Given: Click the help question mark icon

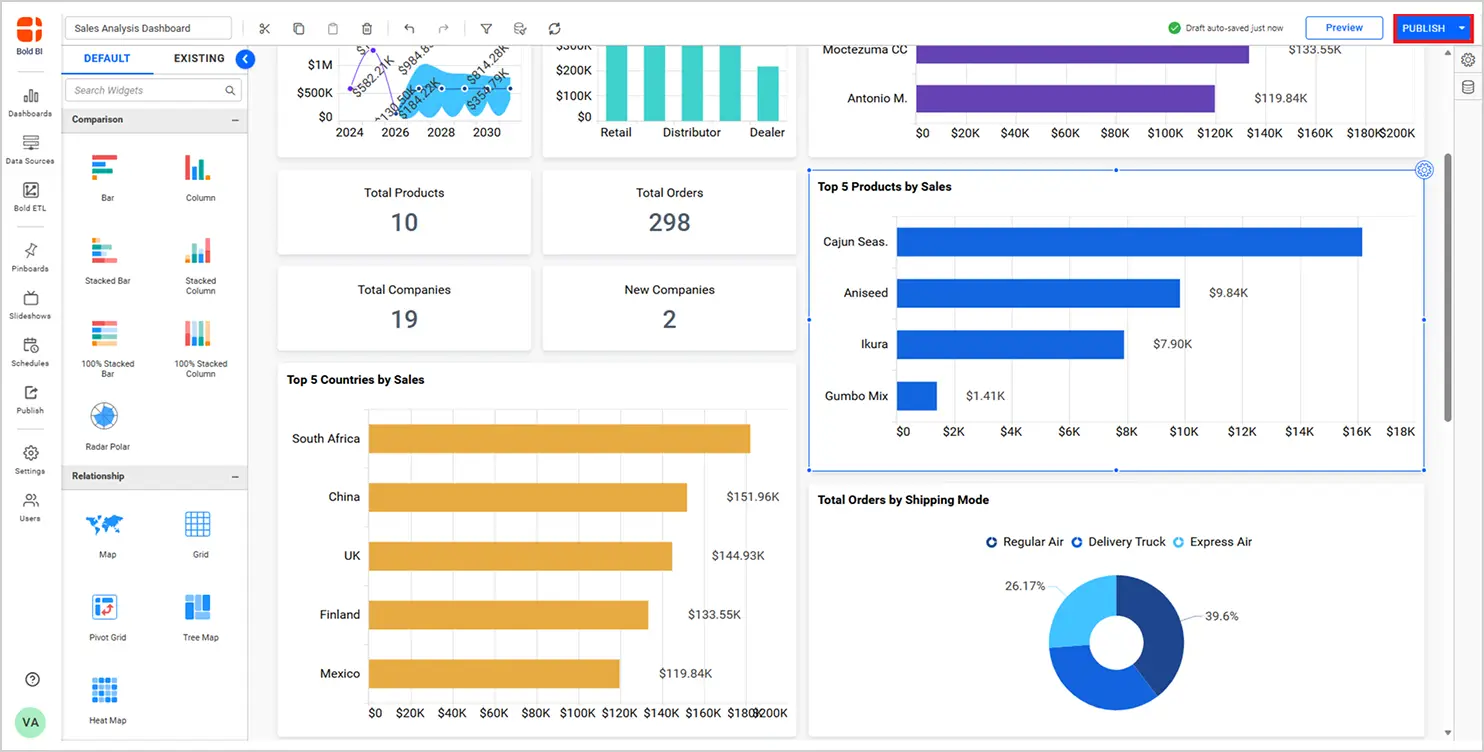Looking at the screenshot, I should pos(32,680).
